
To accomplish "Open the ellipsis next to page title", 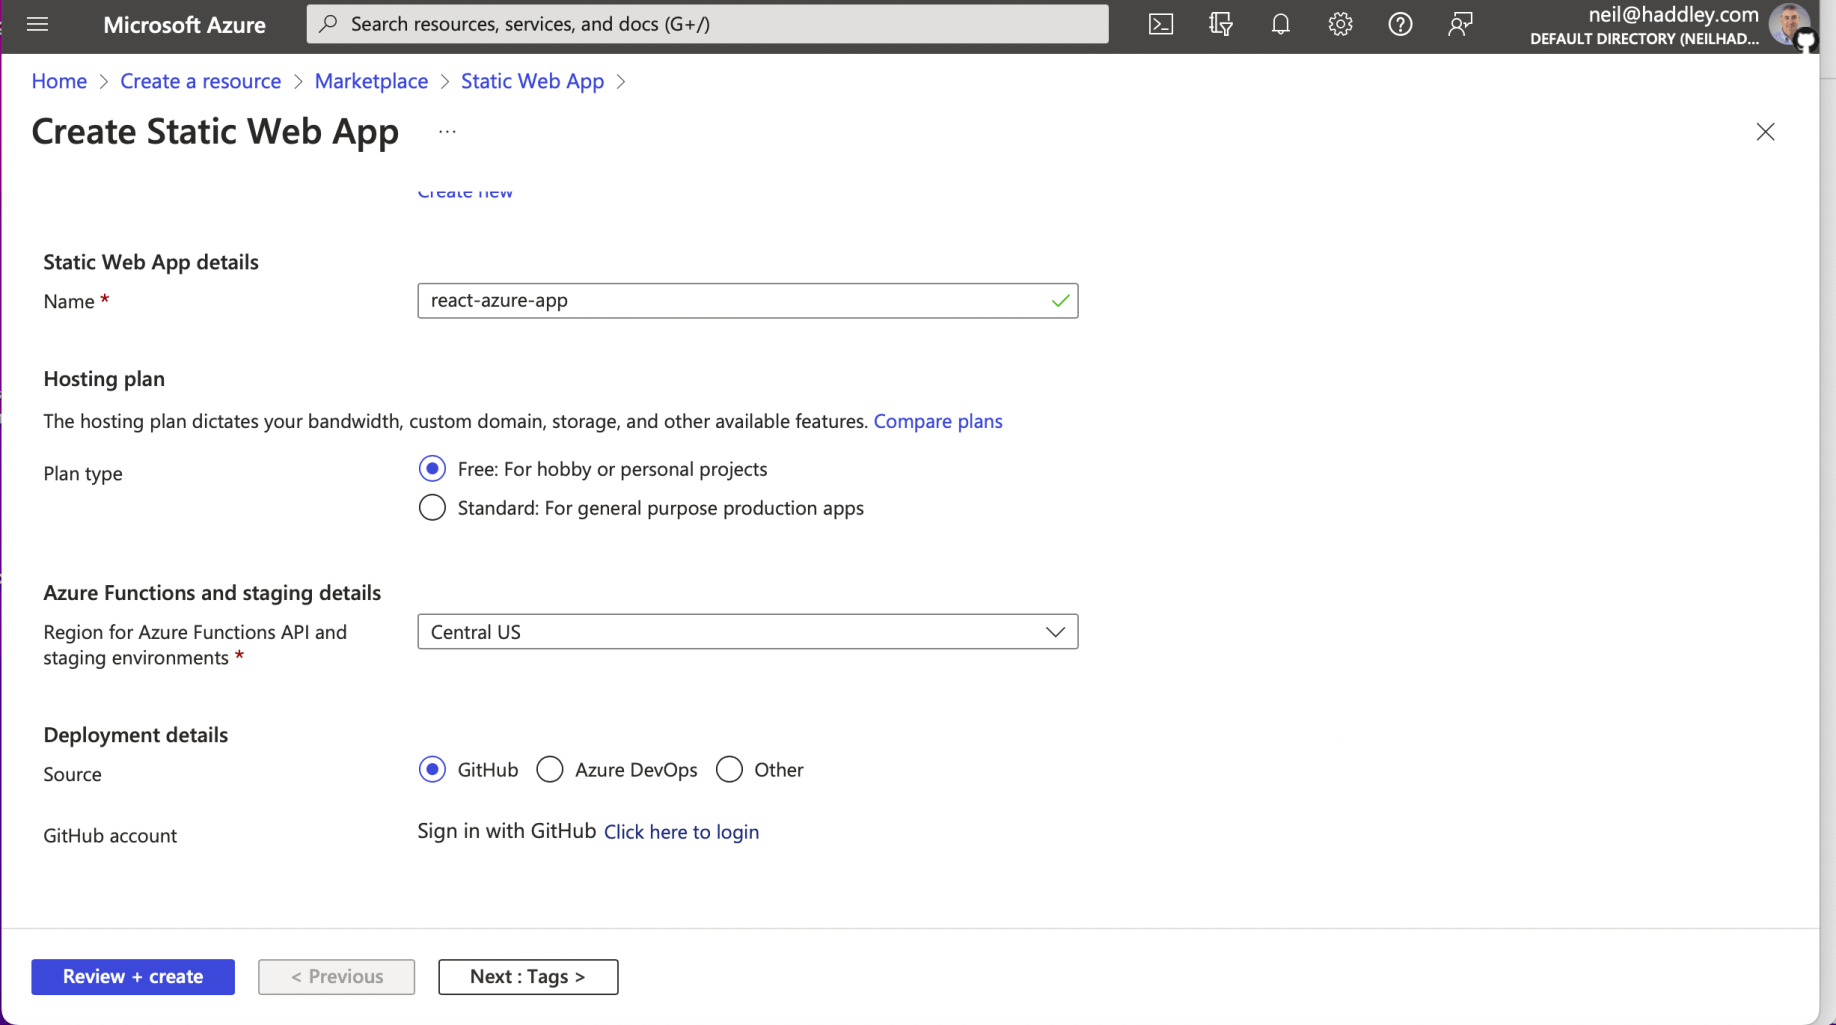I will coord(447,132).
